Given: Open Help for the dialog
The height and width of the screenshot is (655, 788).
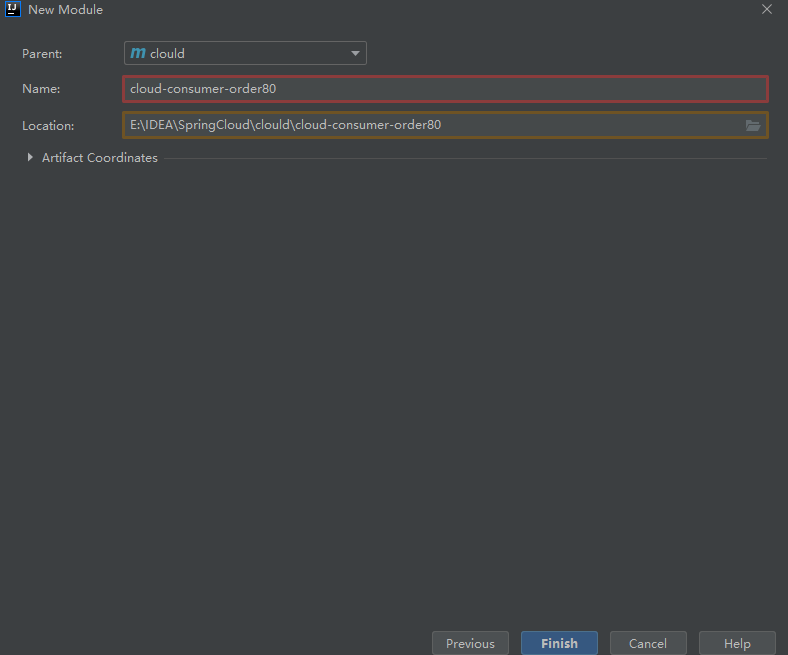Looking at the screenshot, I should 737,643.
